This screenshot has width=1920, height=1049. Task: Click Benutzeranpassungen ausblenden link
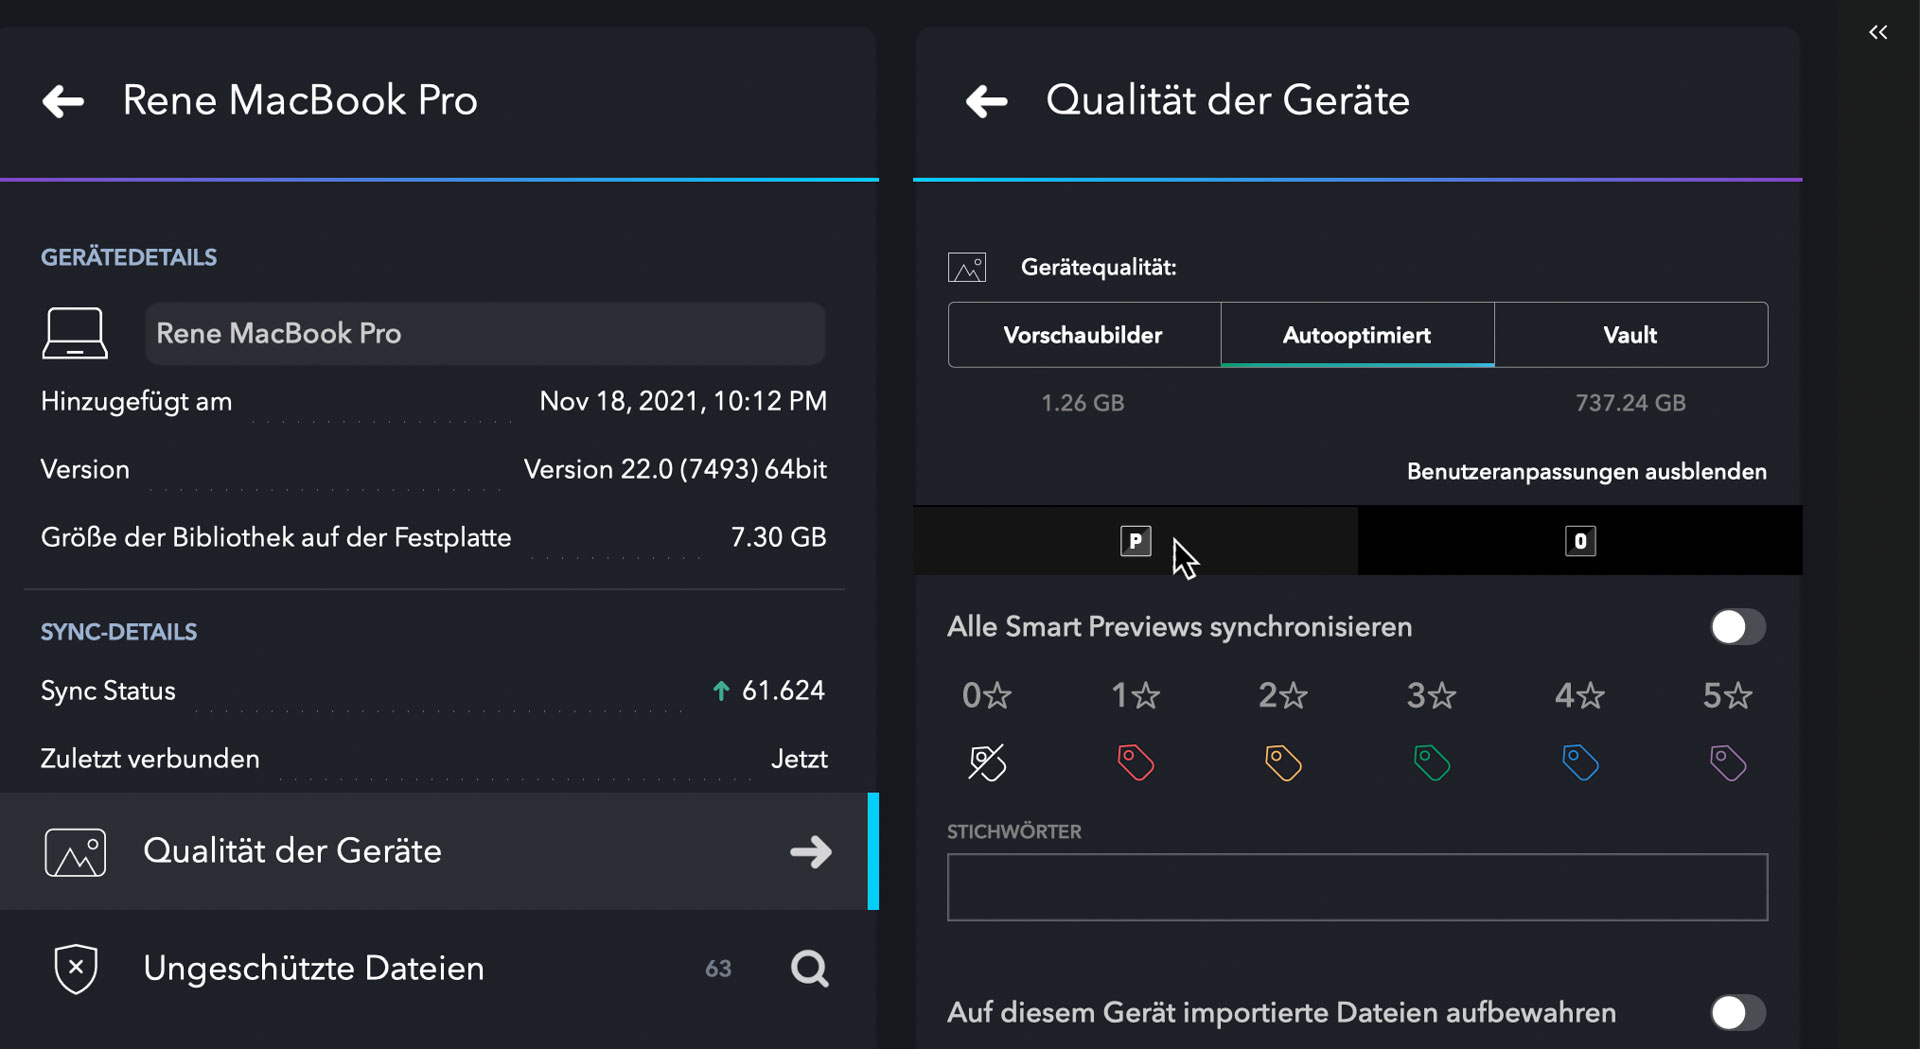(1586, 471)
